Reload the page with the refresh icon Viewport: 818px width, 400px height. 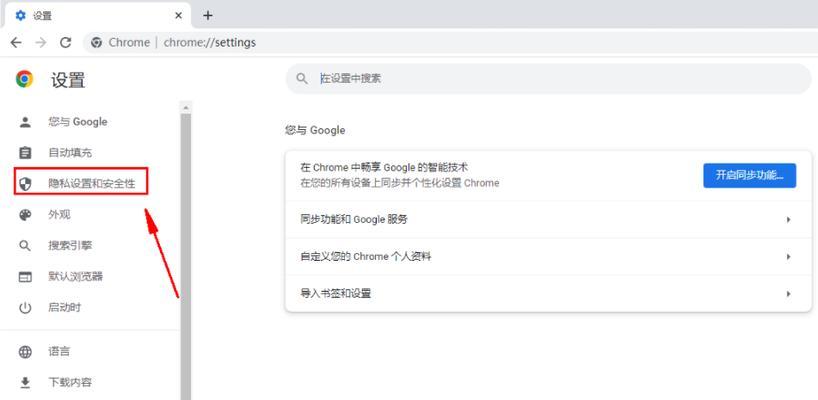65,43
